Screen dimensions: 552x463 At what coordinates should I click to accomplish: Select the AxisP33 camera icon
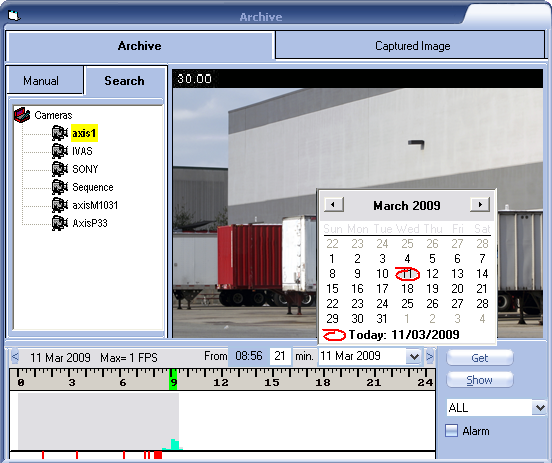click(60, 223)
